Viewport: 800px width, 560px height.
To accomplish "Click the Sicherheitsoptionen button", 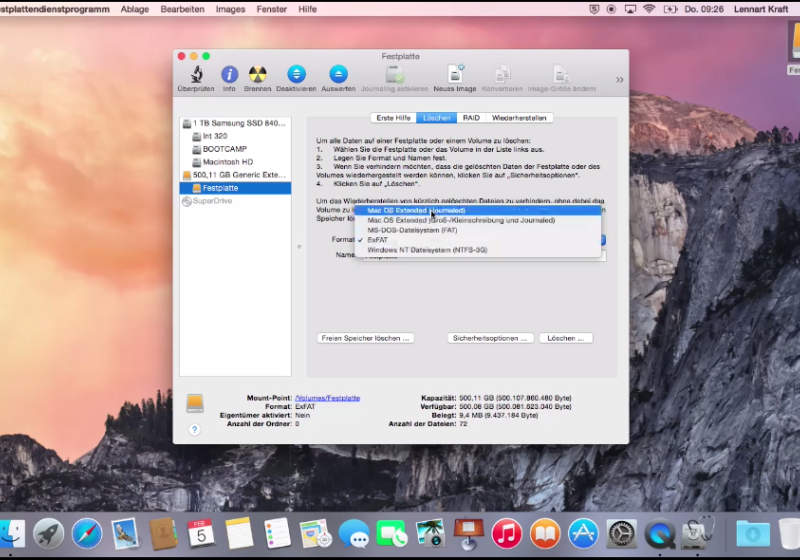I will 490,338.
